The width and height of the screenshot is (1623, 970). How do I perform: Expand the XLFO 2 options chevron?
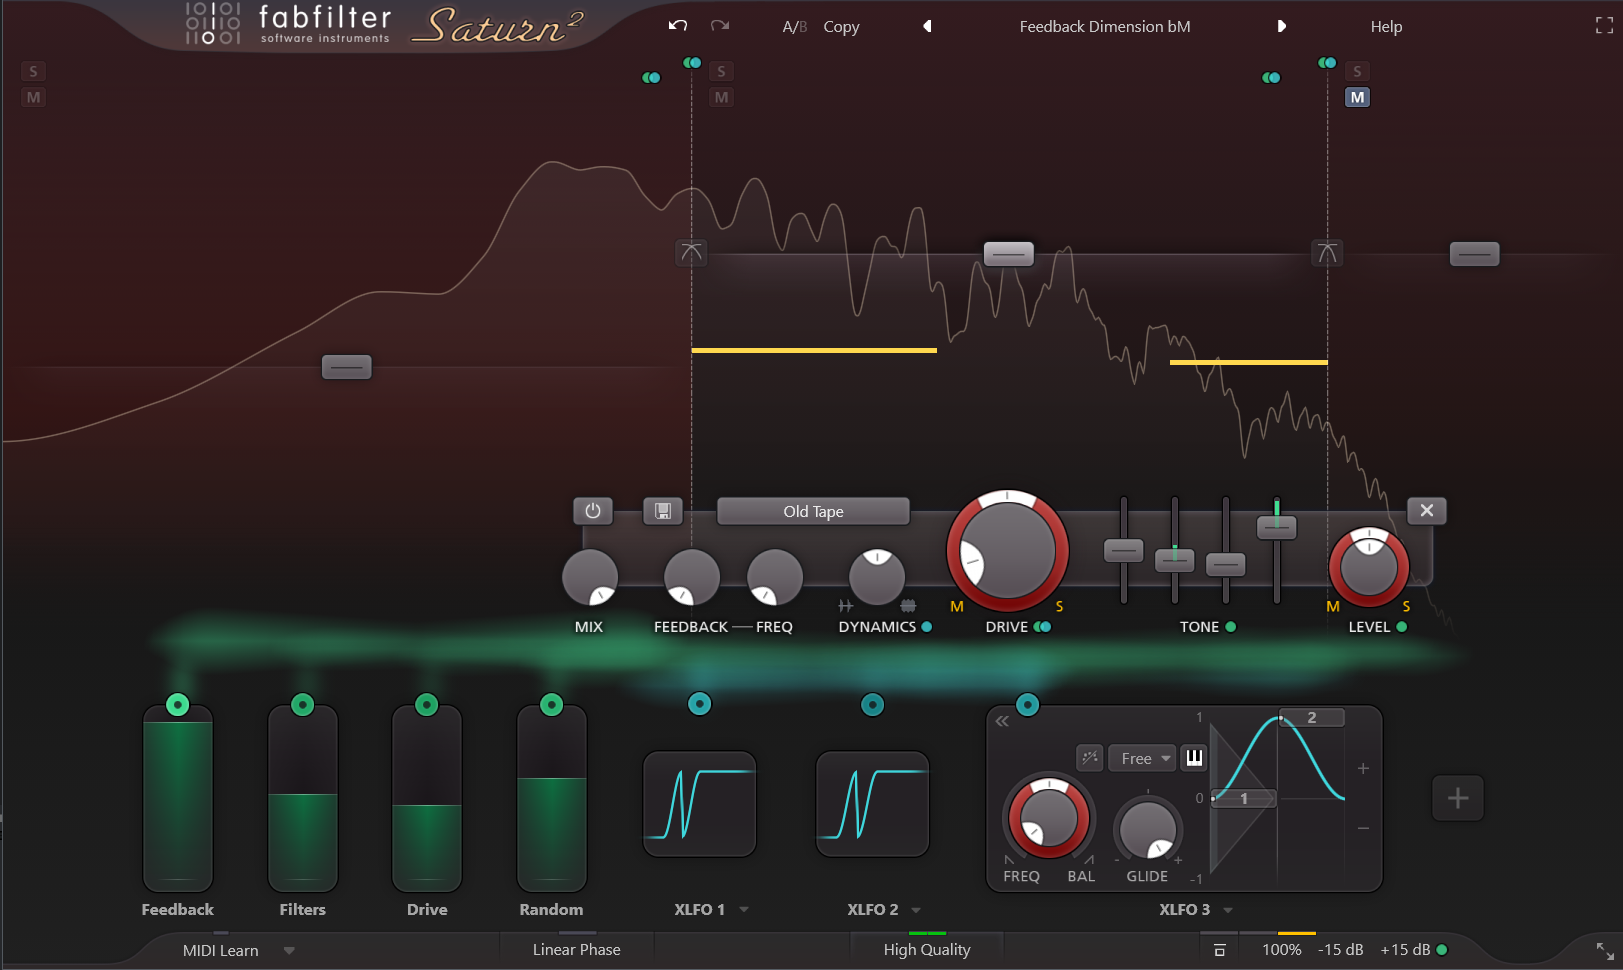918,910
